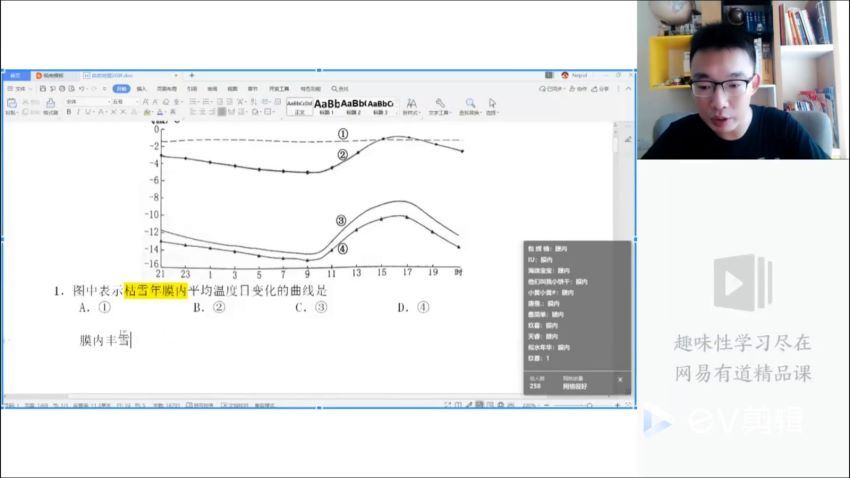This screenshot has width=850, height=478.
Task: Collapse the ribbon with the up chevron
Action: (x=628, y=88)
